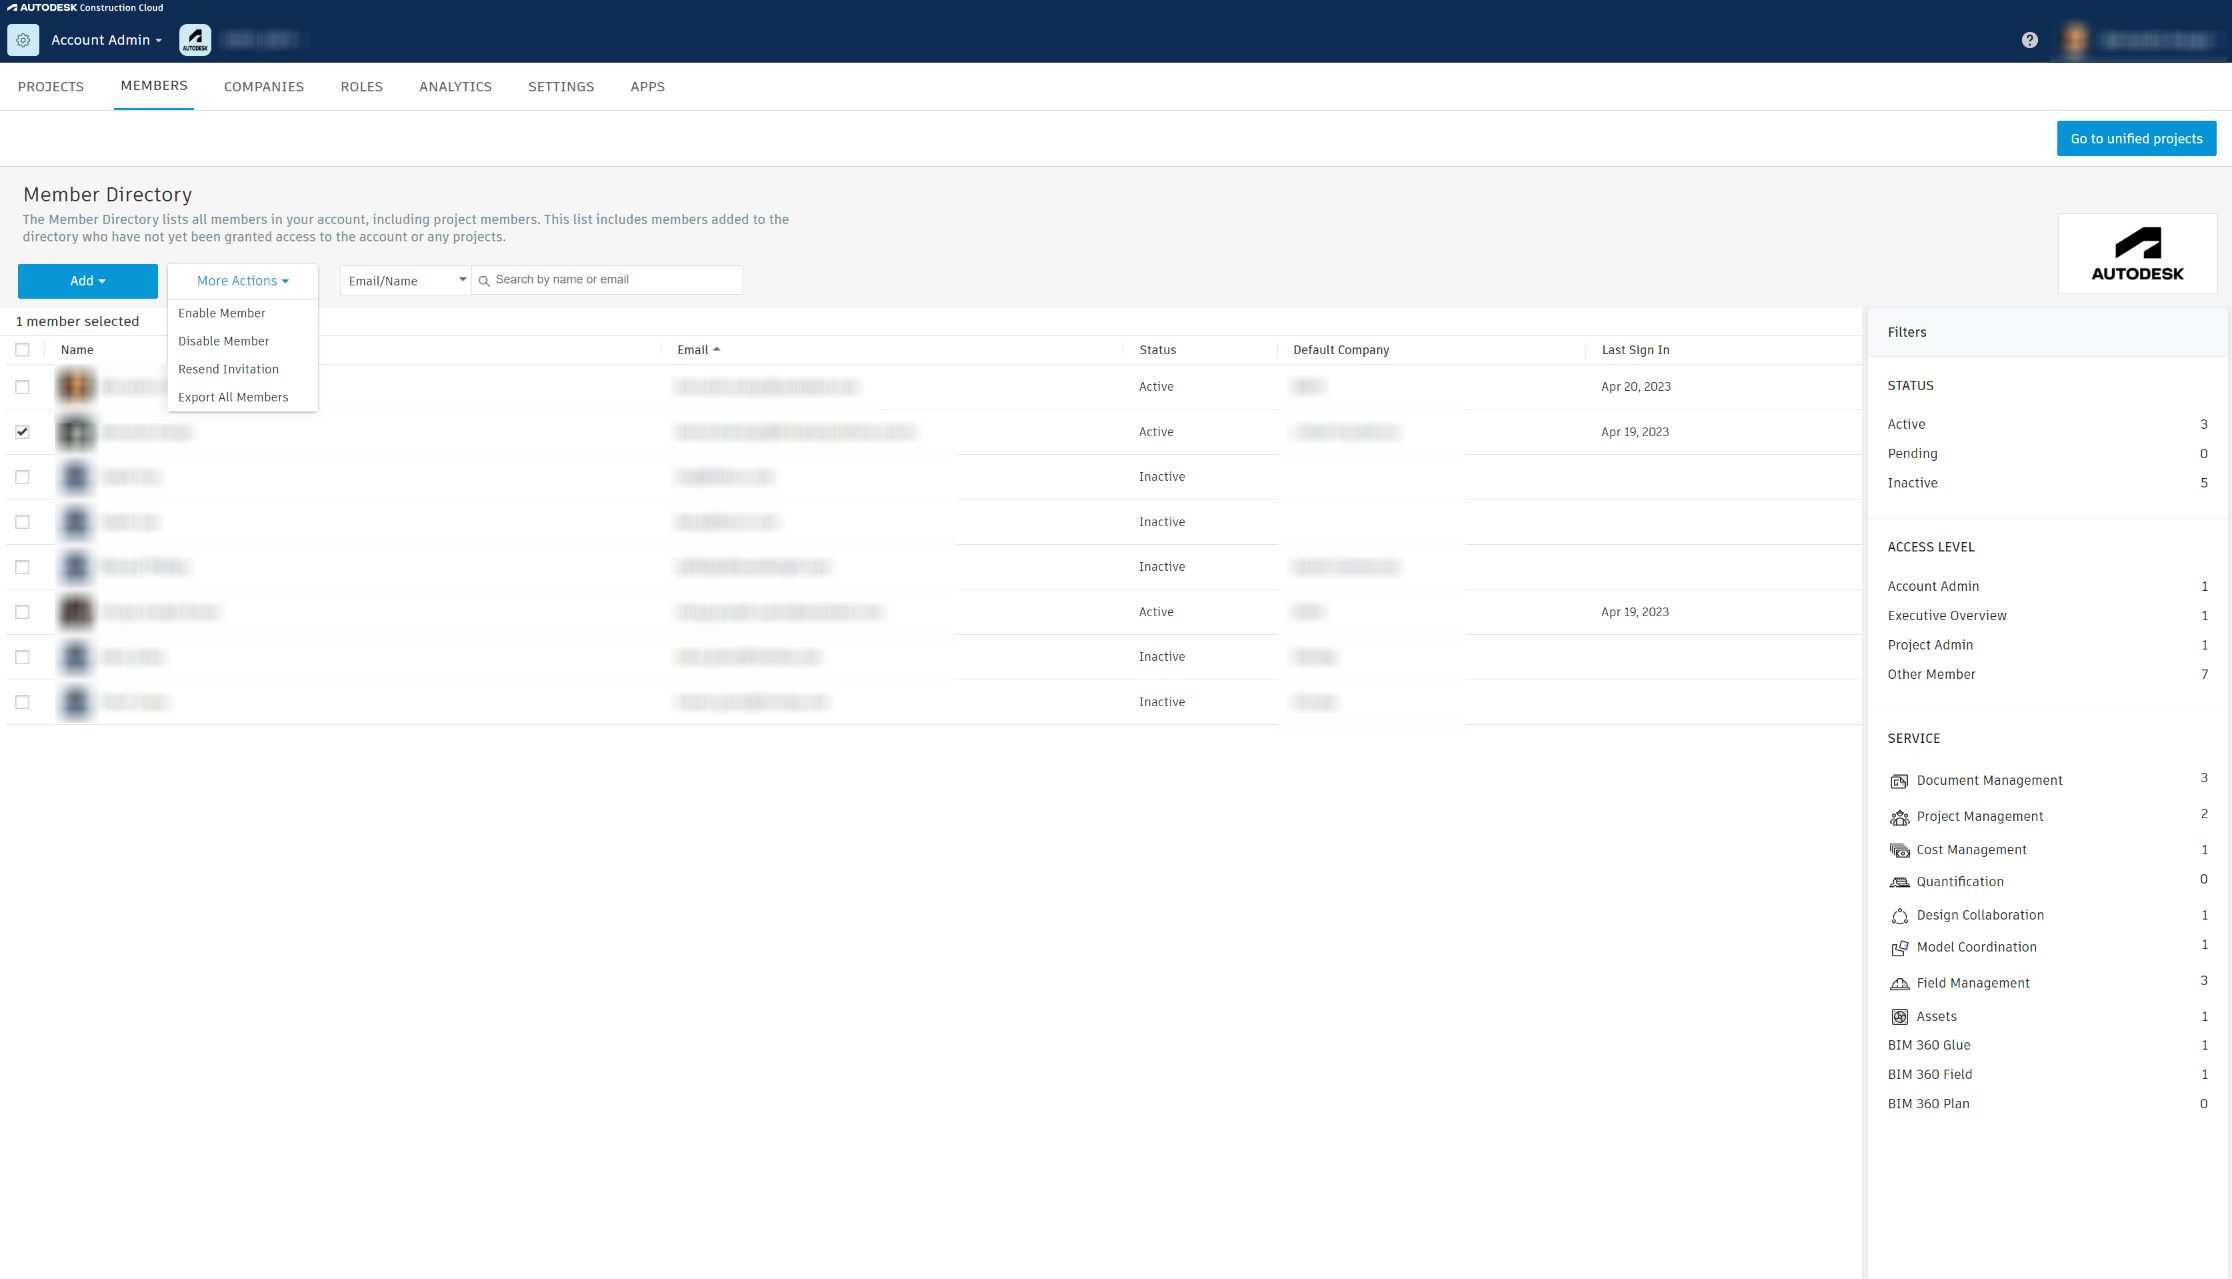Check the checkbox for the first member row
2232x1279 pixels.
pyautogui.click(x=23, y=386)
